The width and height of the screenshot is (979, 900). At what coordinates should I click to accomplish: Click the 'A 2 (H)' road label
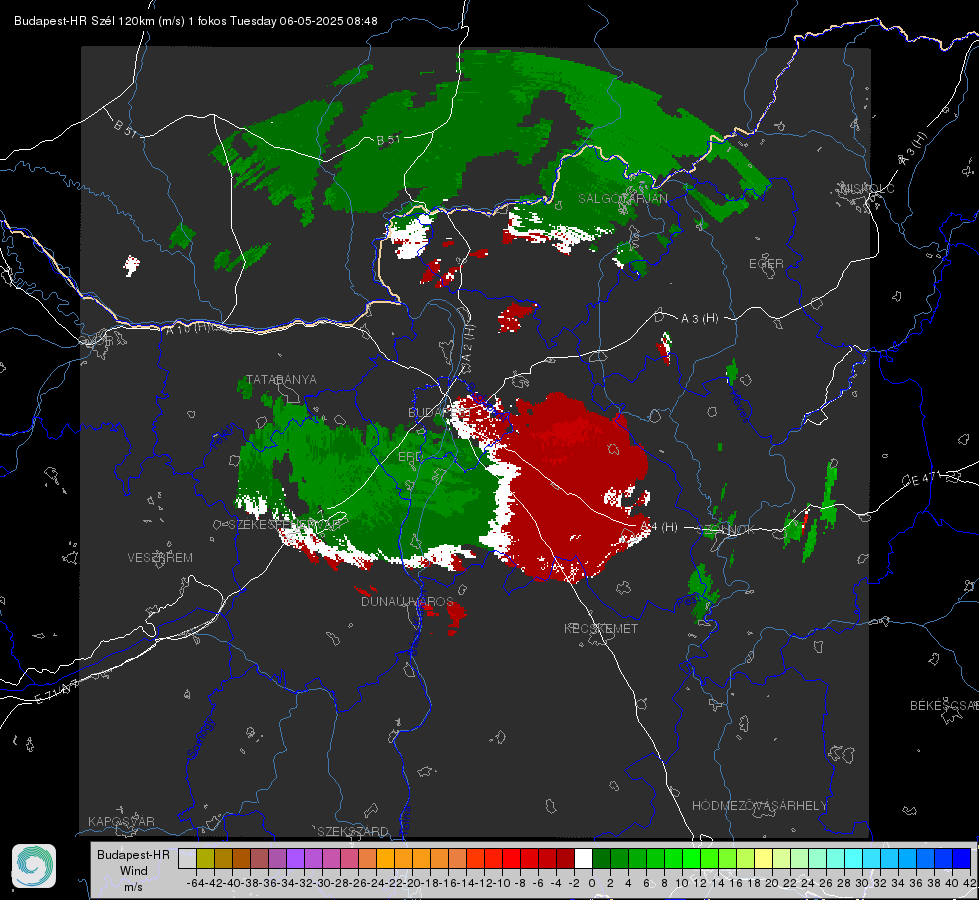tap(468, 344)
